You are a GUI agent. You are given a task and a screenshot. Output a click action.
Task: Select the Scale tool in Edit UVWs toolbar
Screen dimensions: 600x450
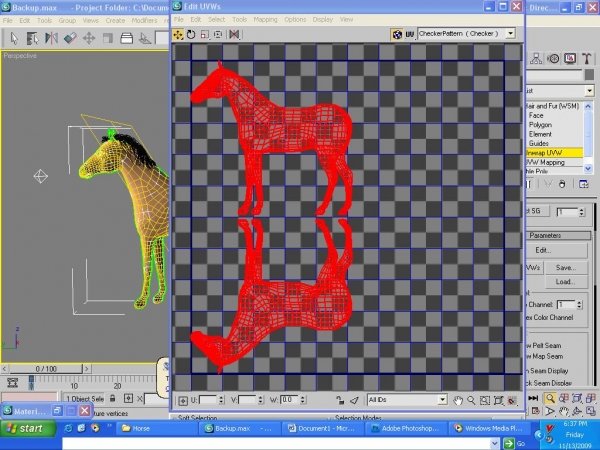204,35
